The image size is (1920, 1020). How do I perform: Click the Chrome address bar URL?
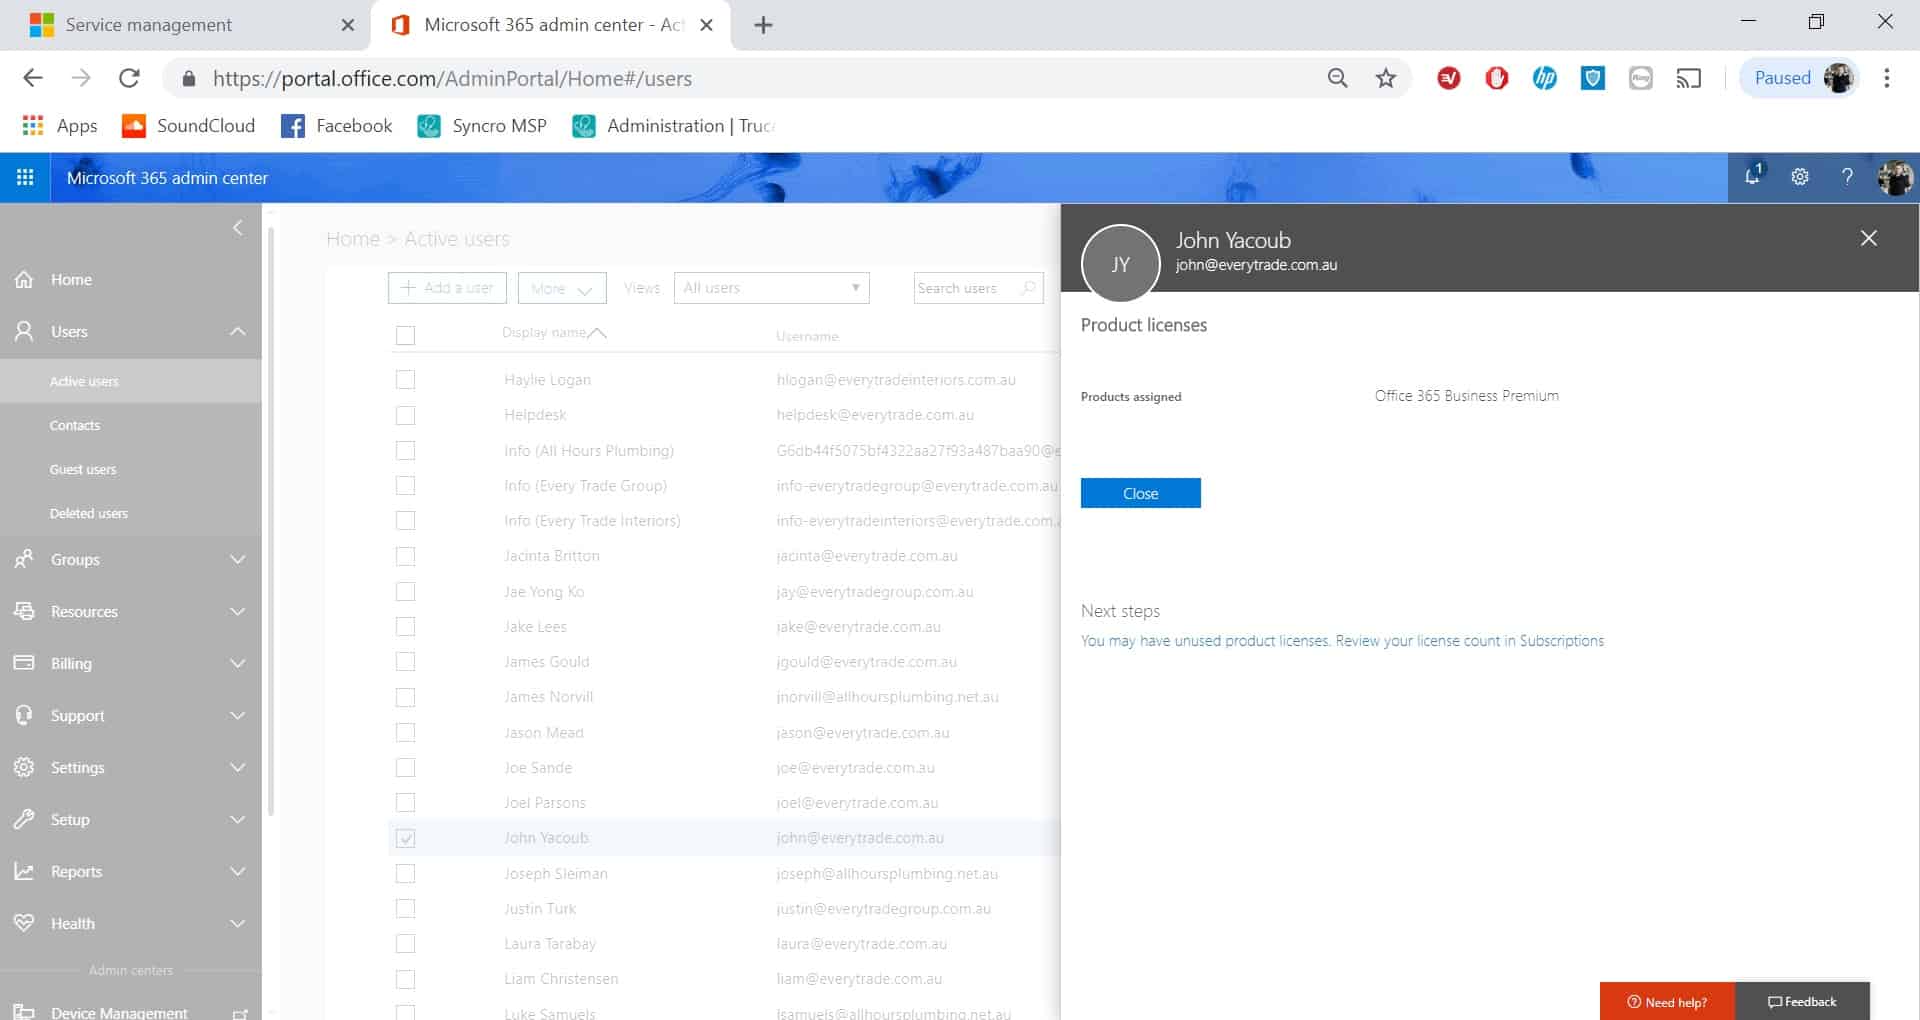coord(452,78)
